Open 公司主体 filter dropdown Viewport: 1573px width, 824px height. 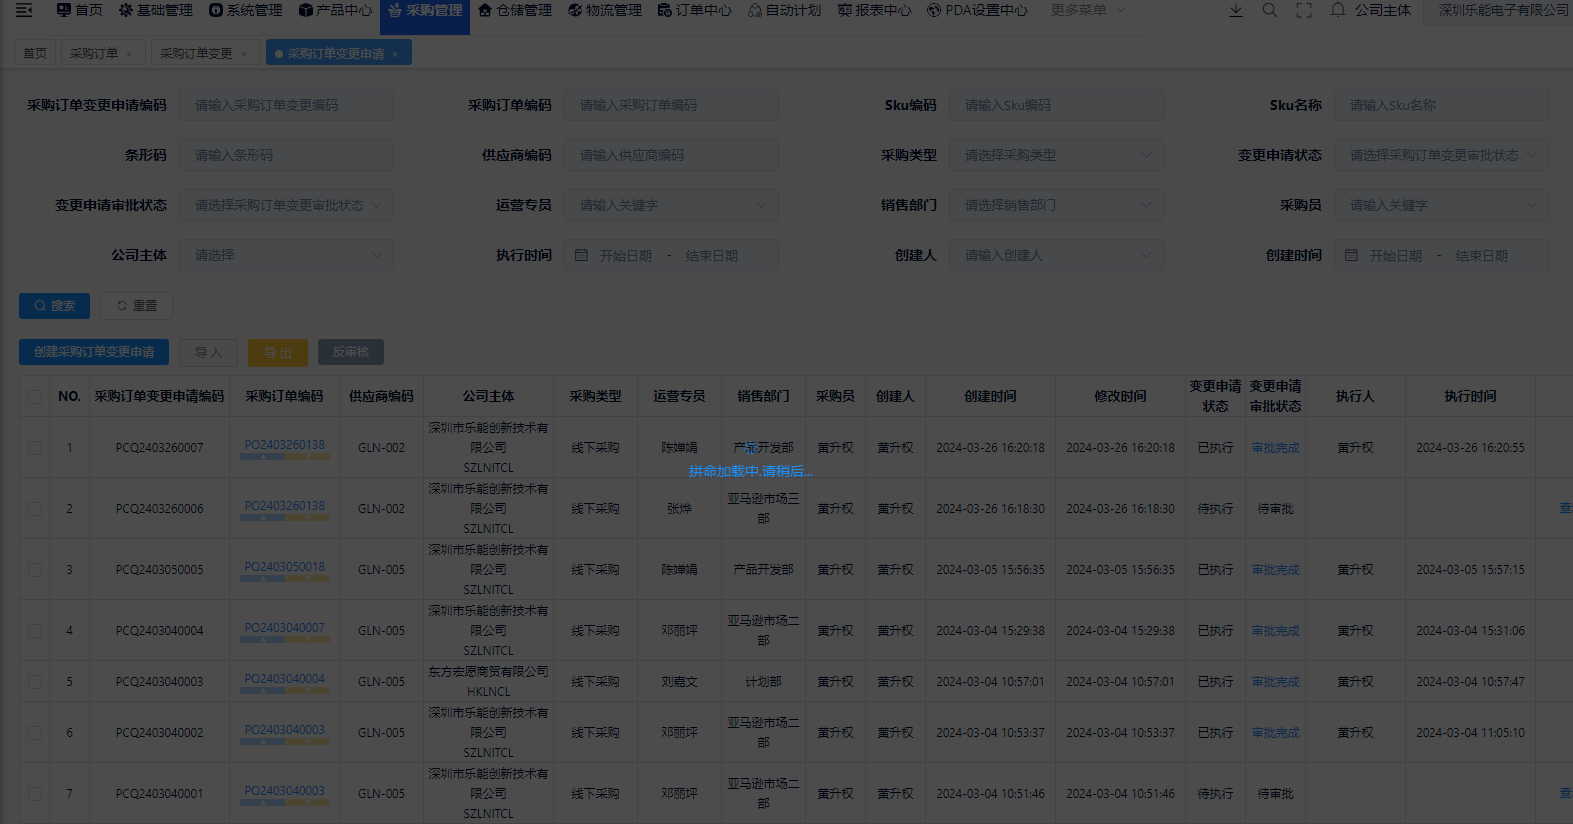(286, 256)
